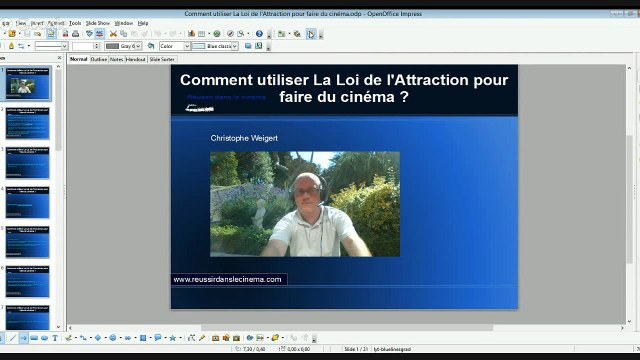Open the Navigator compass icon
This screenshot has height=360, width=640.
[230, 33]
